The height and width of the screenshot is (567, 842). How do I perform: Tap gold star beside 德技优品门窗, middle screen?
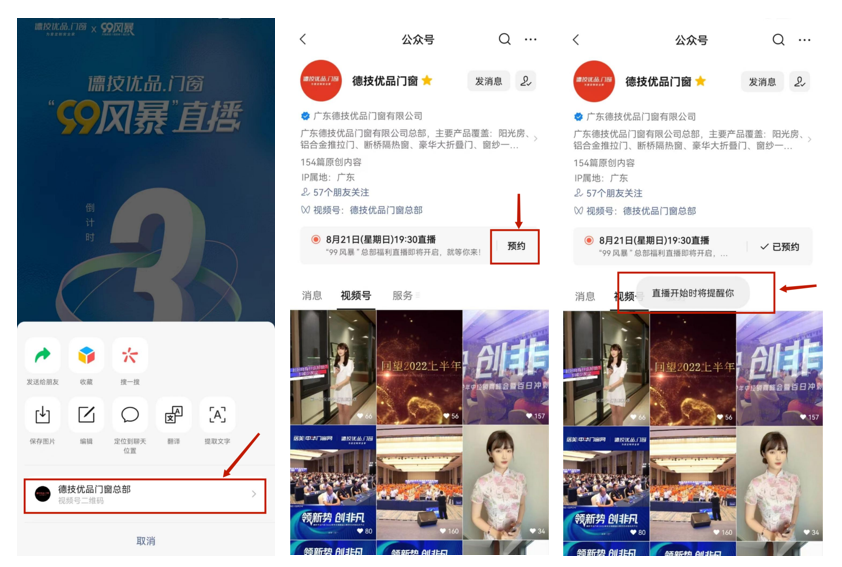click(427, 81)
